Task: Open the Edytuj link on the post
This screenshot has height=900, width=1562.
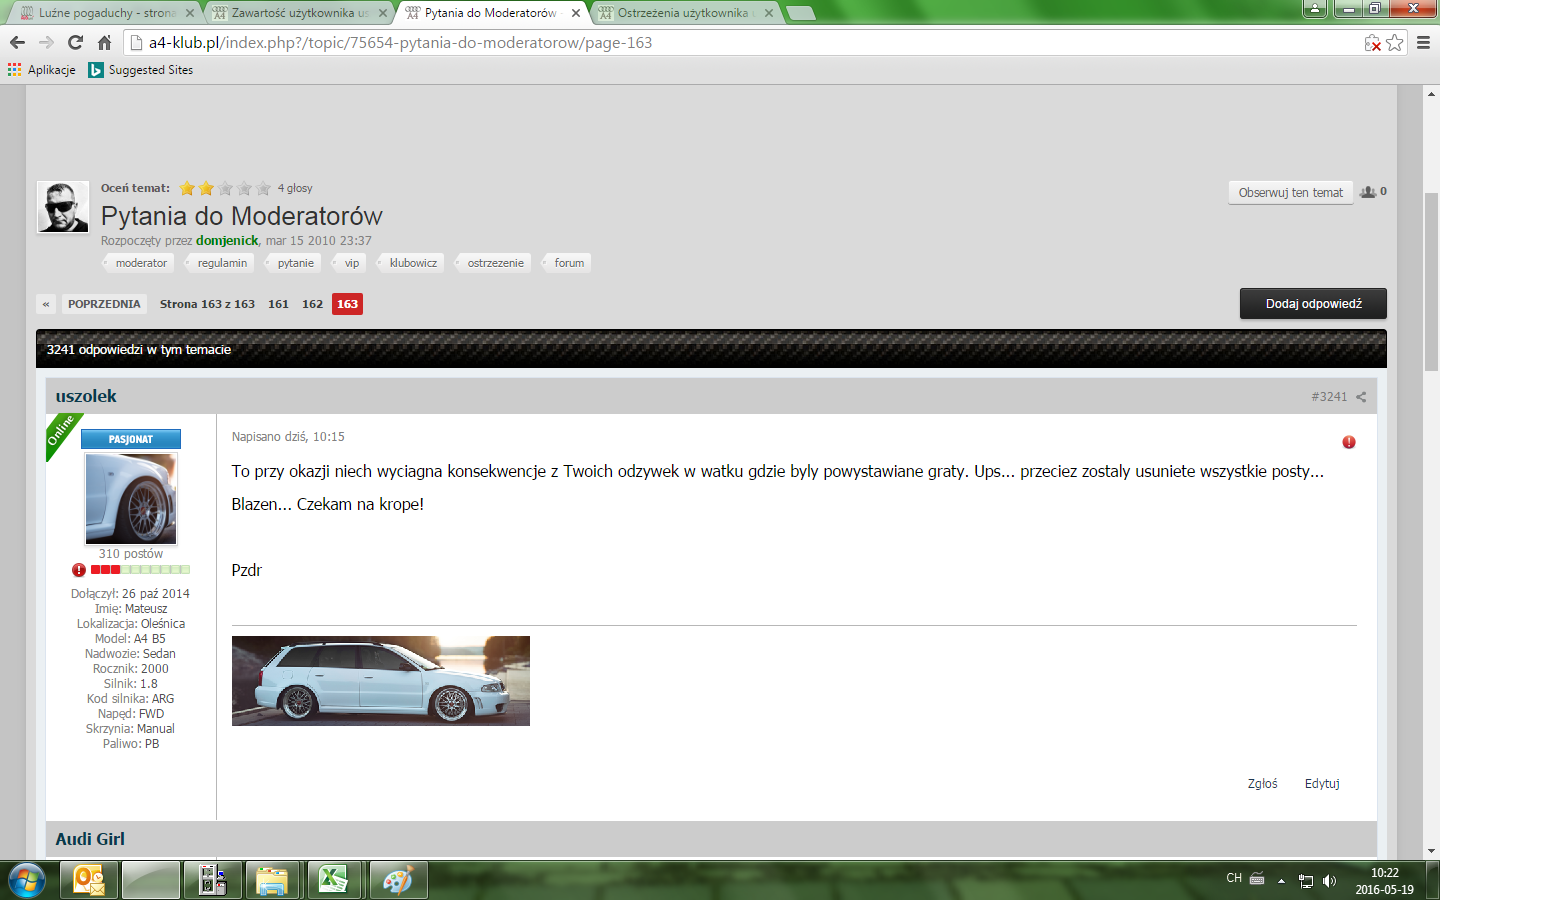Action: pyautogui.click(x=1321, y=784)
